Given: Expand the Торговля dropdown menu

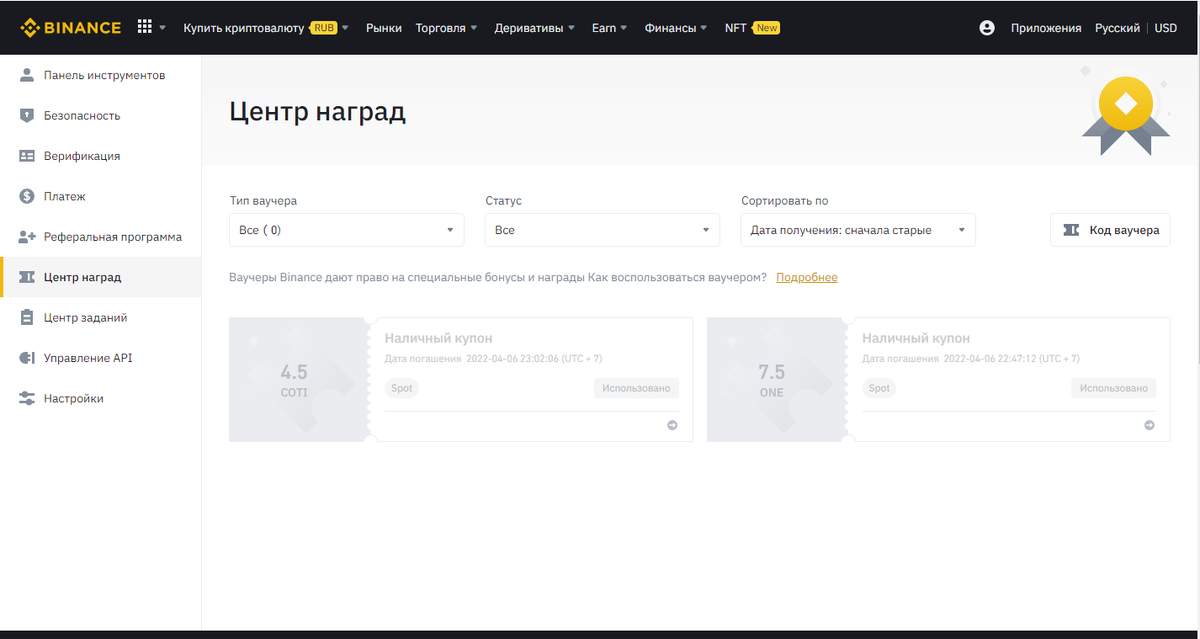Looking at the screenshot, I should point(447,28).
